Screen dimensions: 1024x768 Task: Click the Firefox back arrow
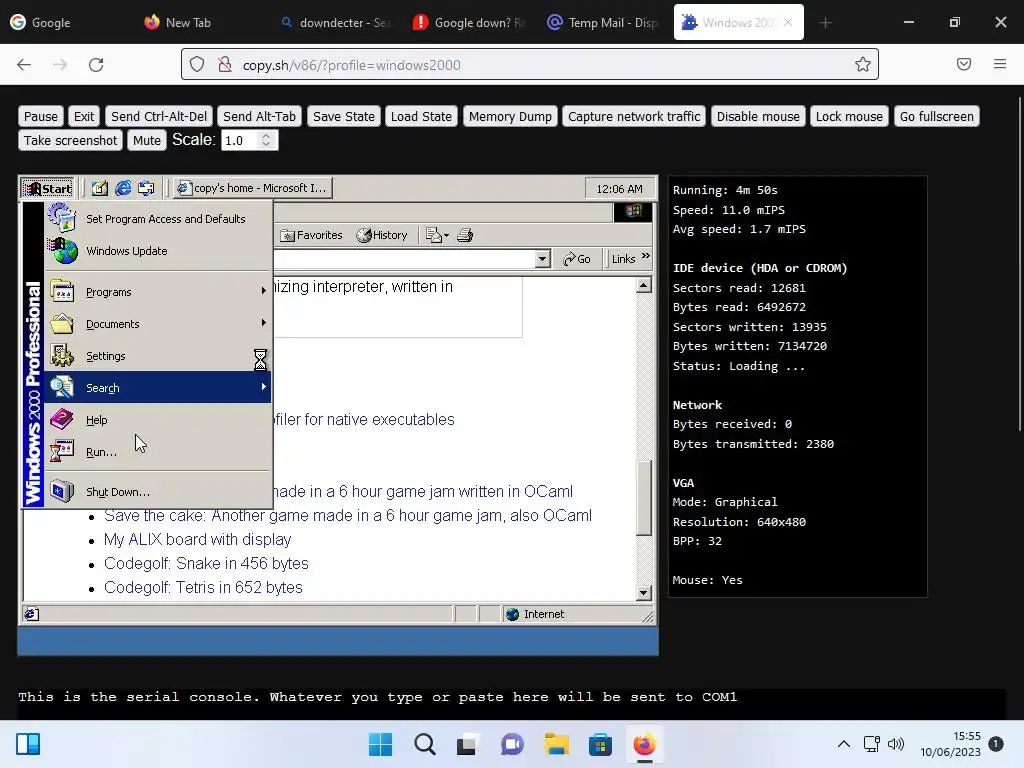coord(24,65)
